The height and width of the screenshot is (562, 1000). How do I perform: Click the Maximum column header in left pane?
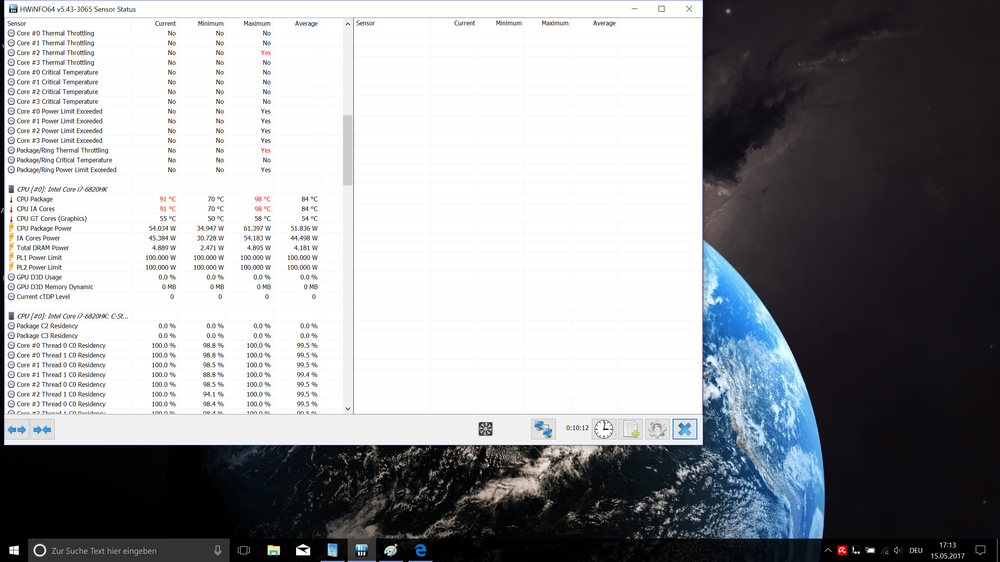click(257, 23)
